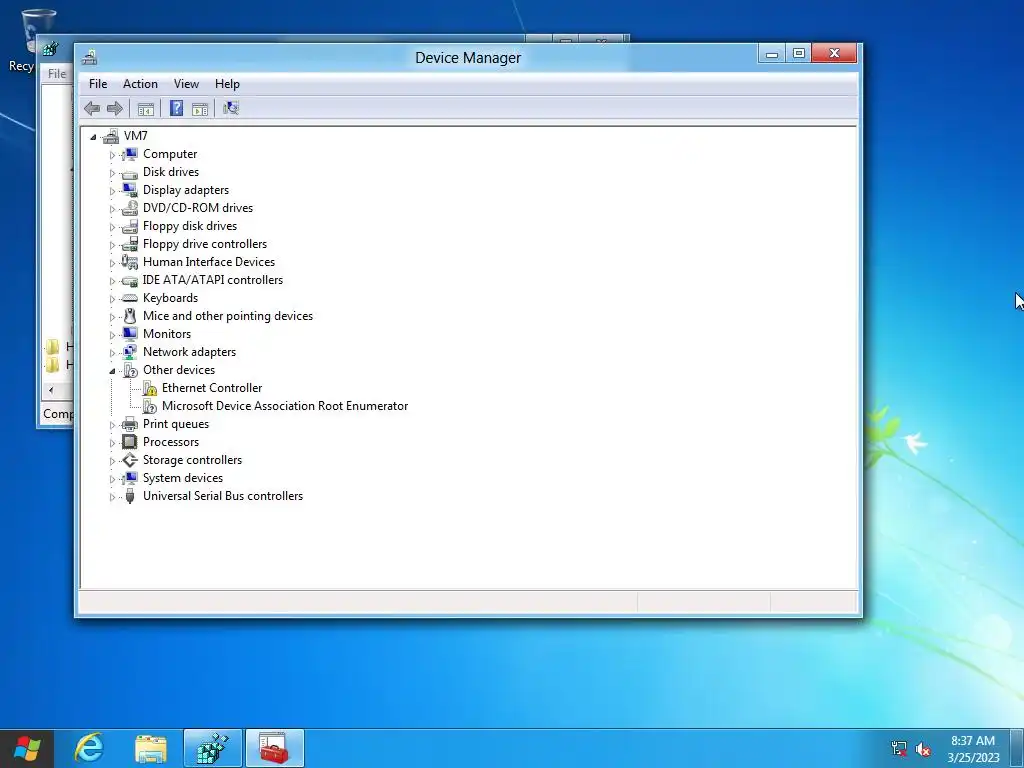Select the Other devices label

click(x=179, y=370)
